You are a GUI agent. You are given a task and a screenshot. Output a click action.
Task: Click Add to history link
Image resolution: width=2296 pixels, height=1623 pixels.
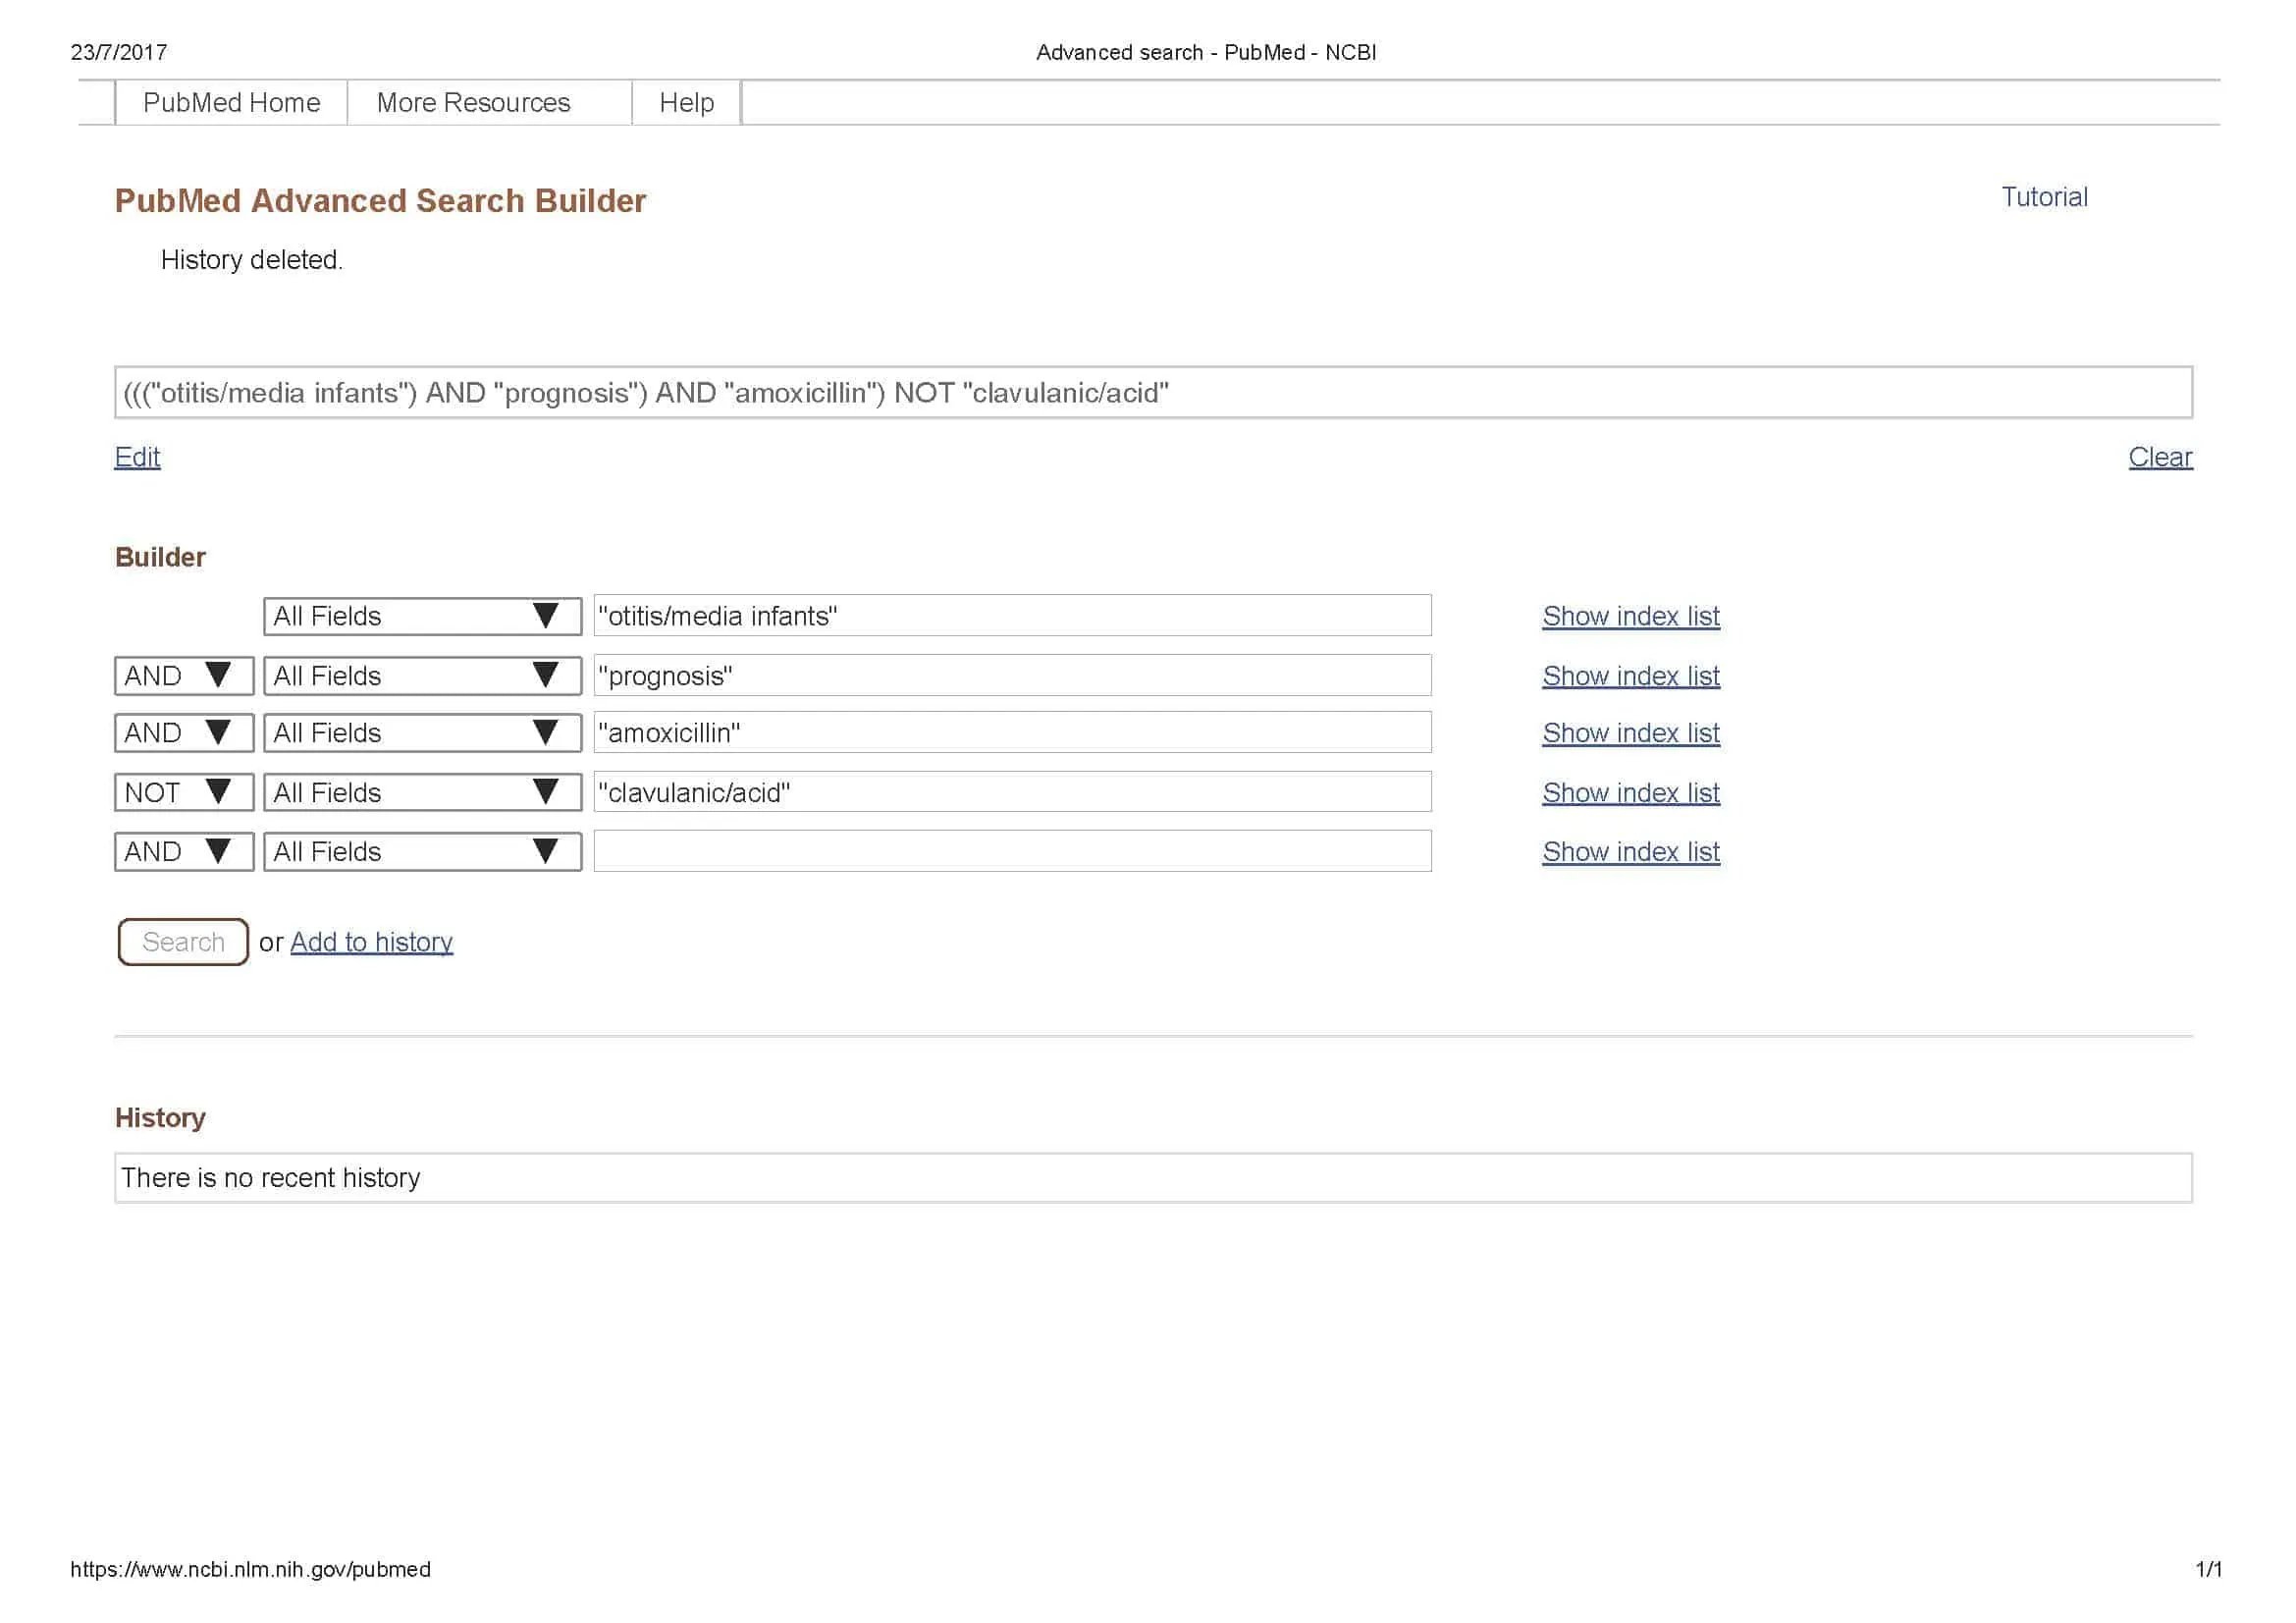[x=371, y=942]
